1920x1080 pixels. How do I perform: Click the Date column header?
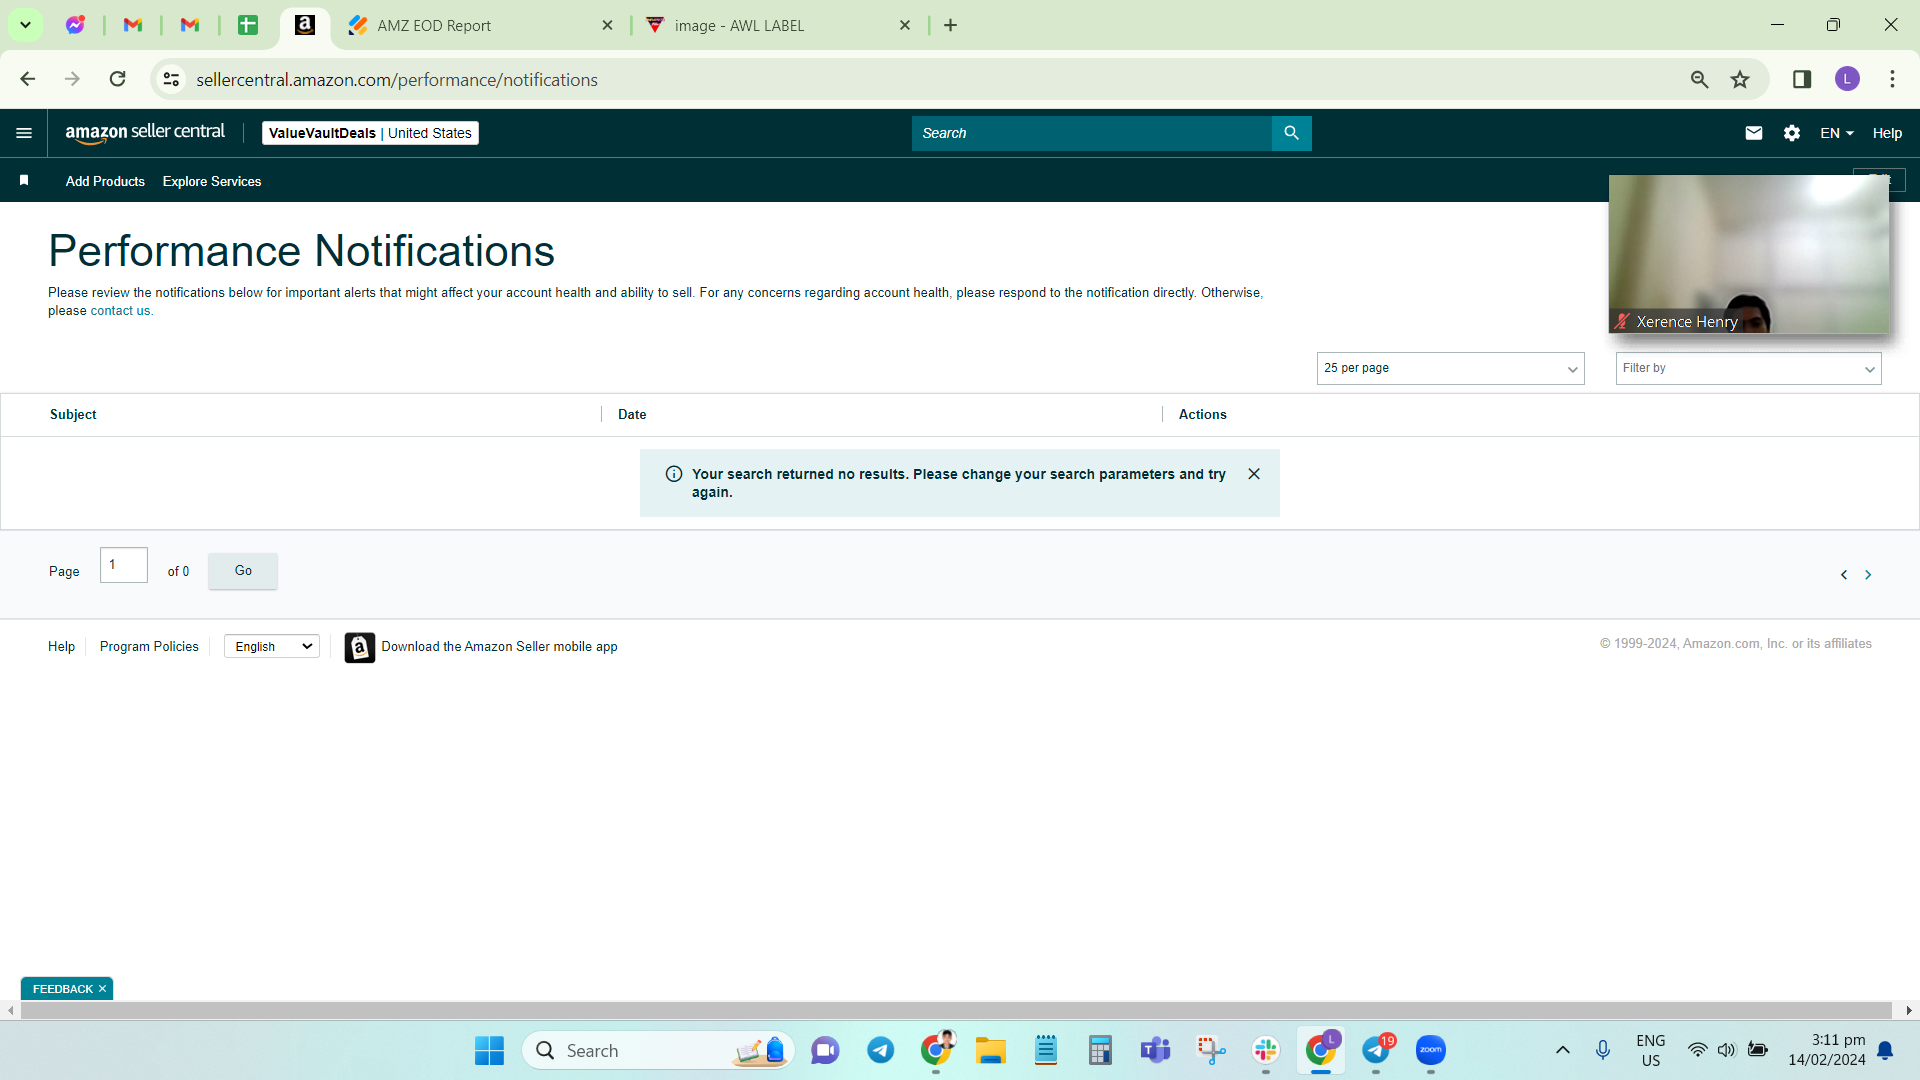click(632, 414)
